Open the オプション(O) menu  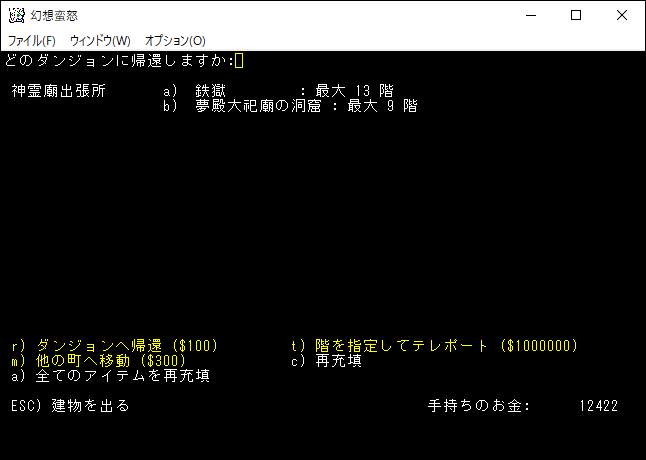[x=175, y=41]
